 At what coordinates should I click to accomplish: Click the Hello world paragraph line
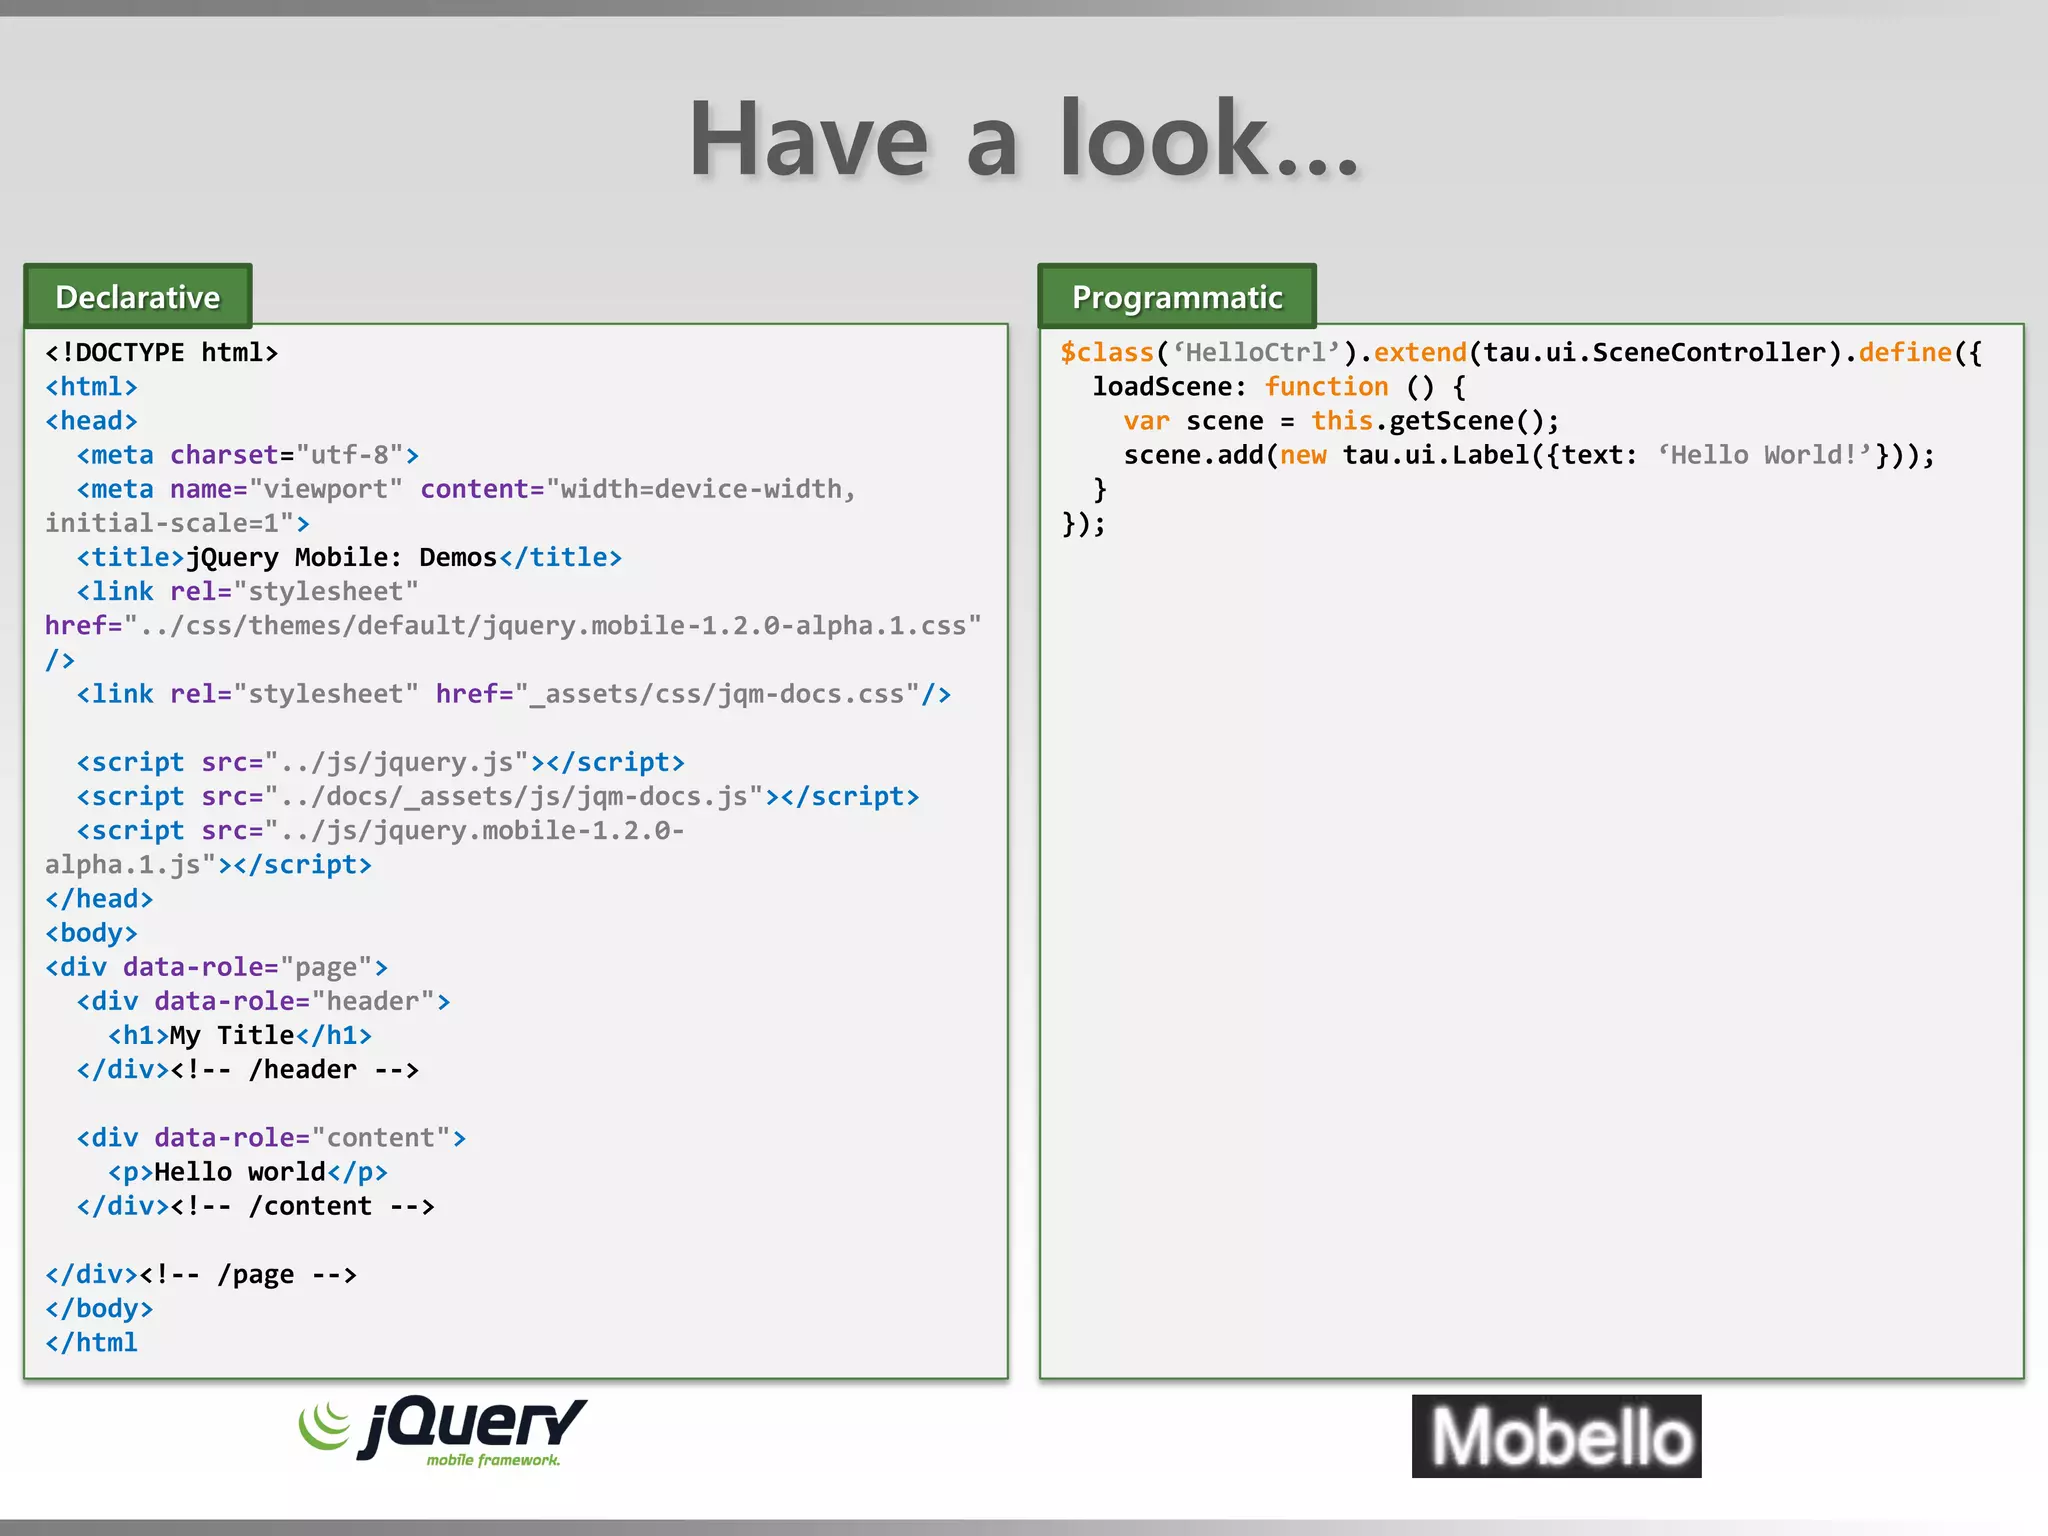pos(247,1172)
